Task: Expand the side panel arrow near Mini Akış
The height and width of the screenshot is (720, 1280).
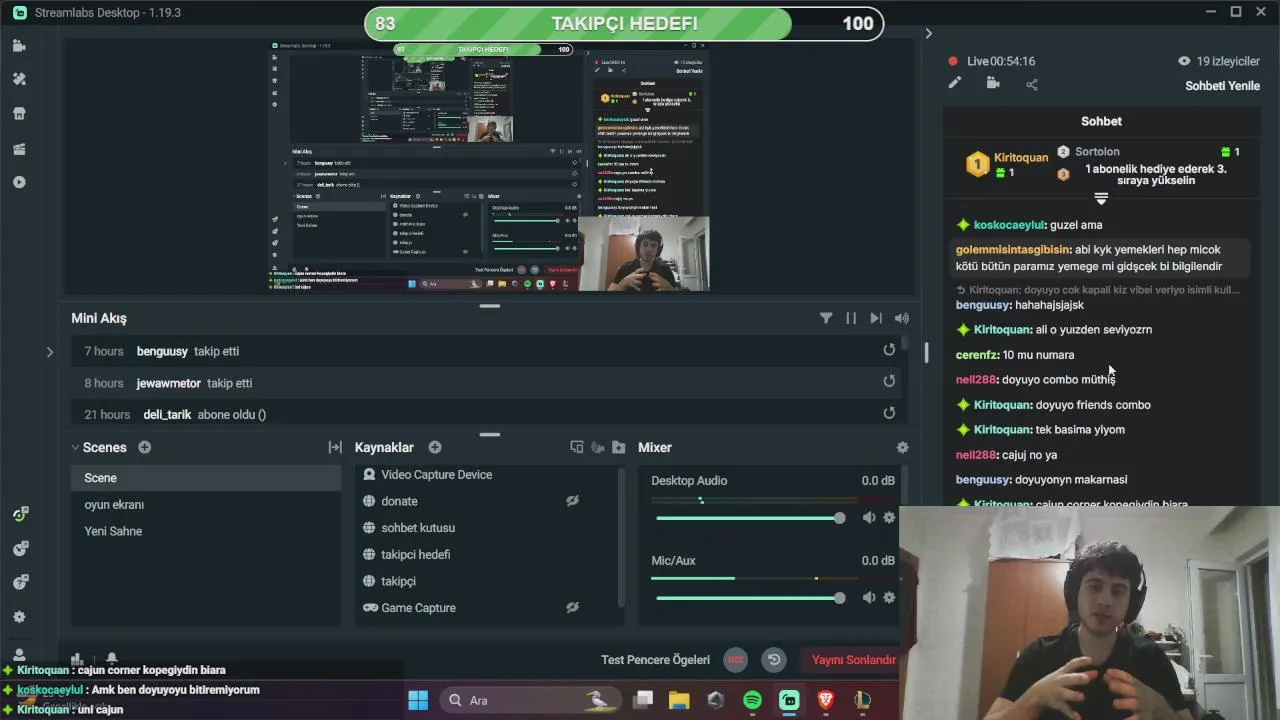Action: [x=49, y=351]
